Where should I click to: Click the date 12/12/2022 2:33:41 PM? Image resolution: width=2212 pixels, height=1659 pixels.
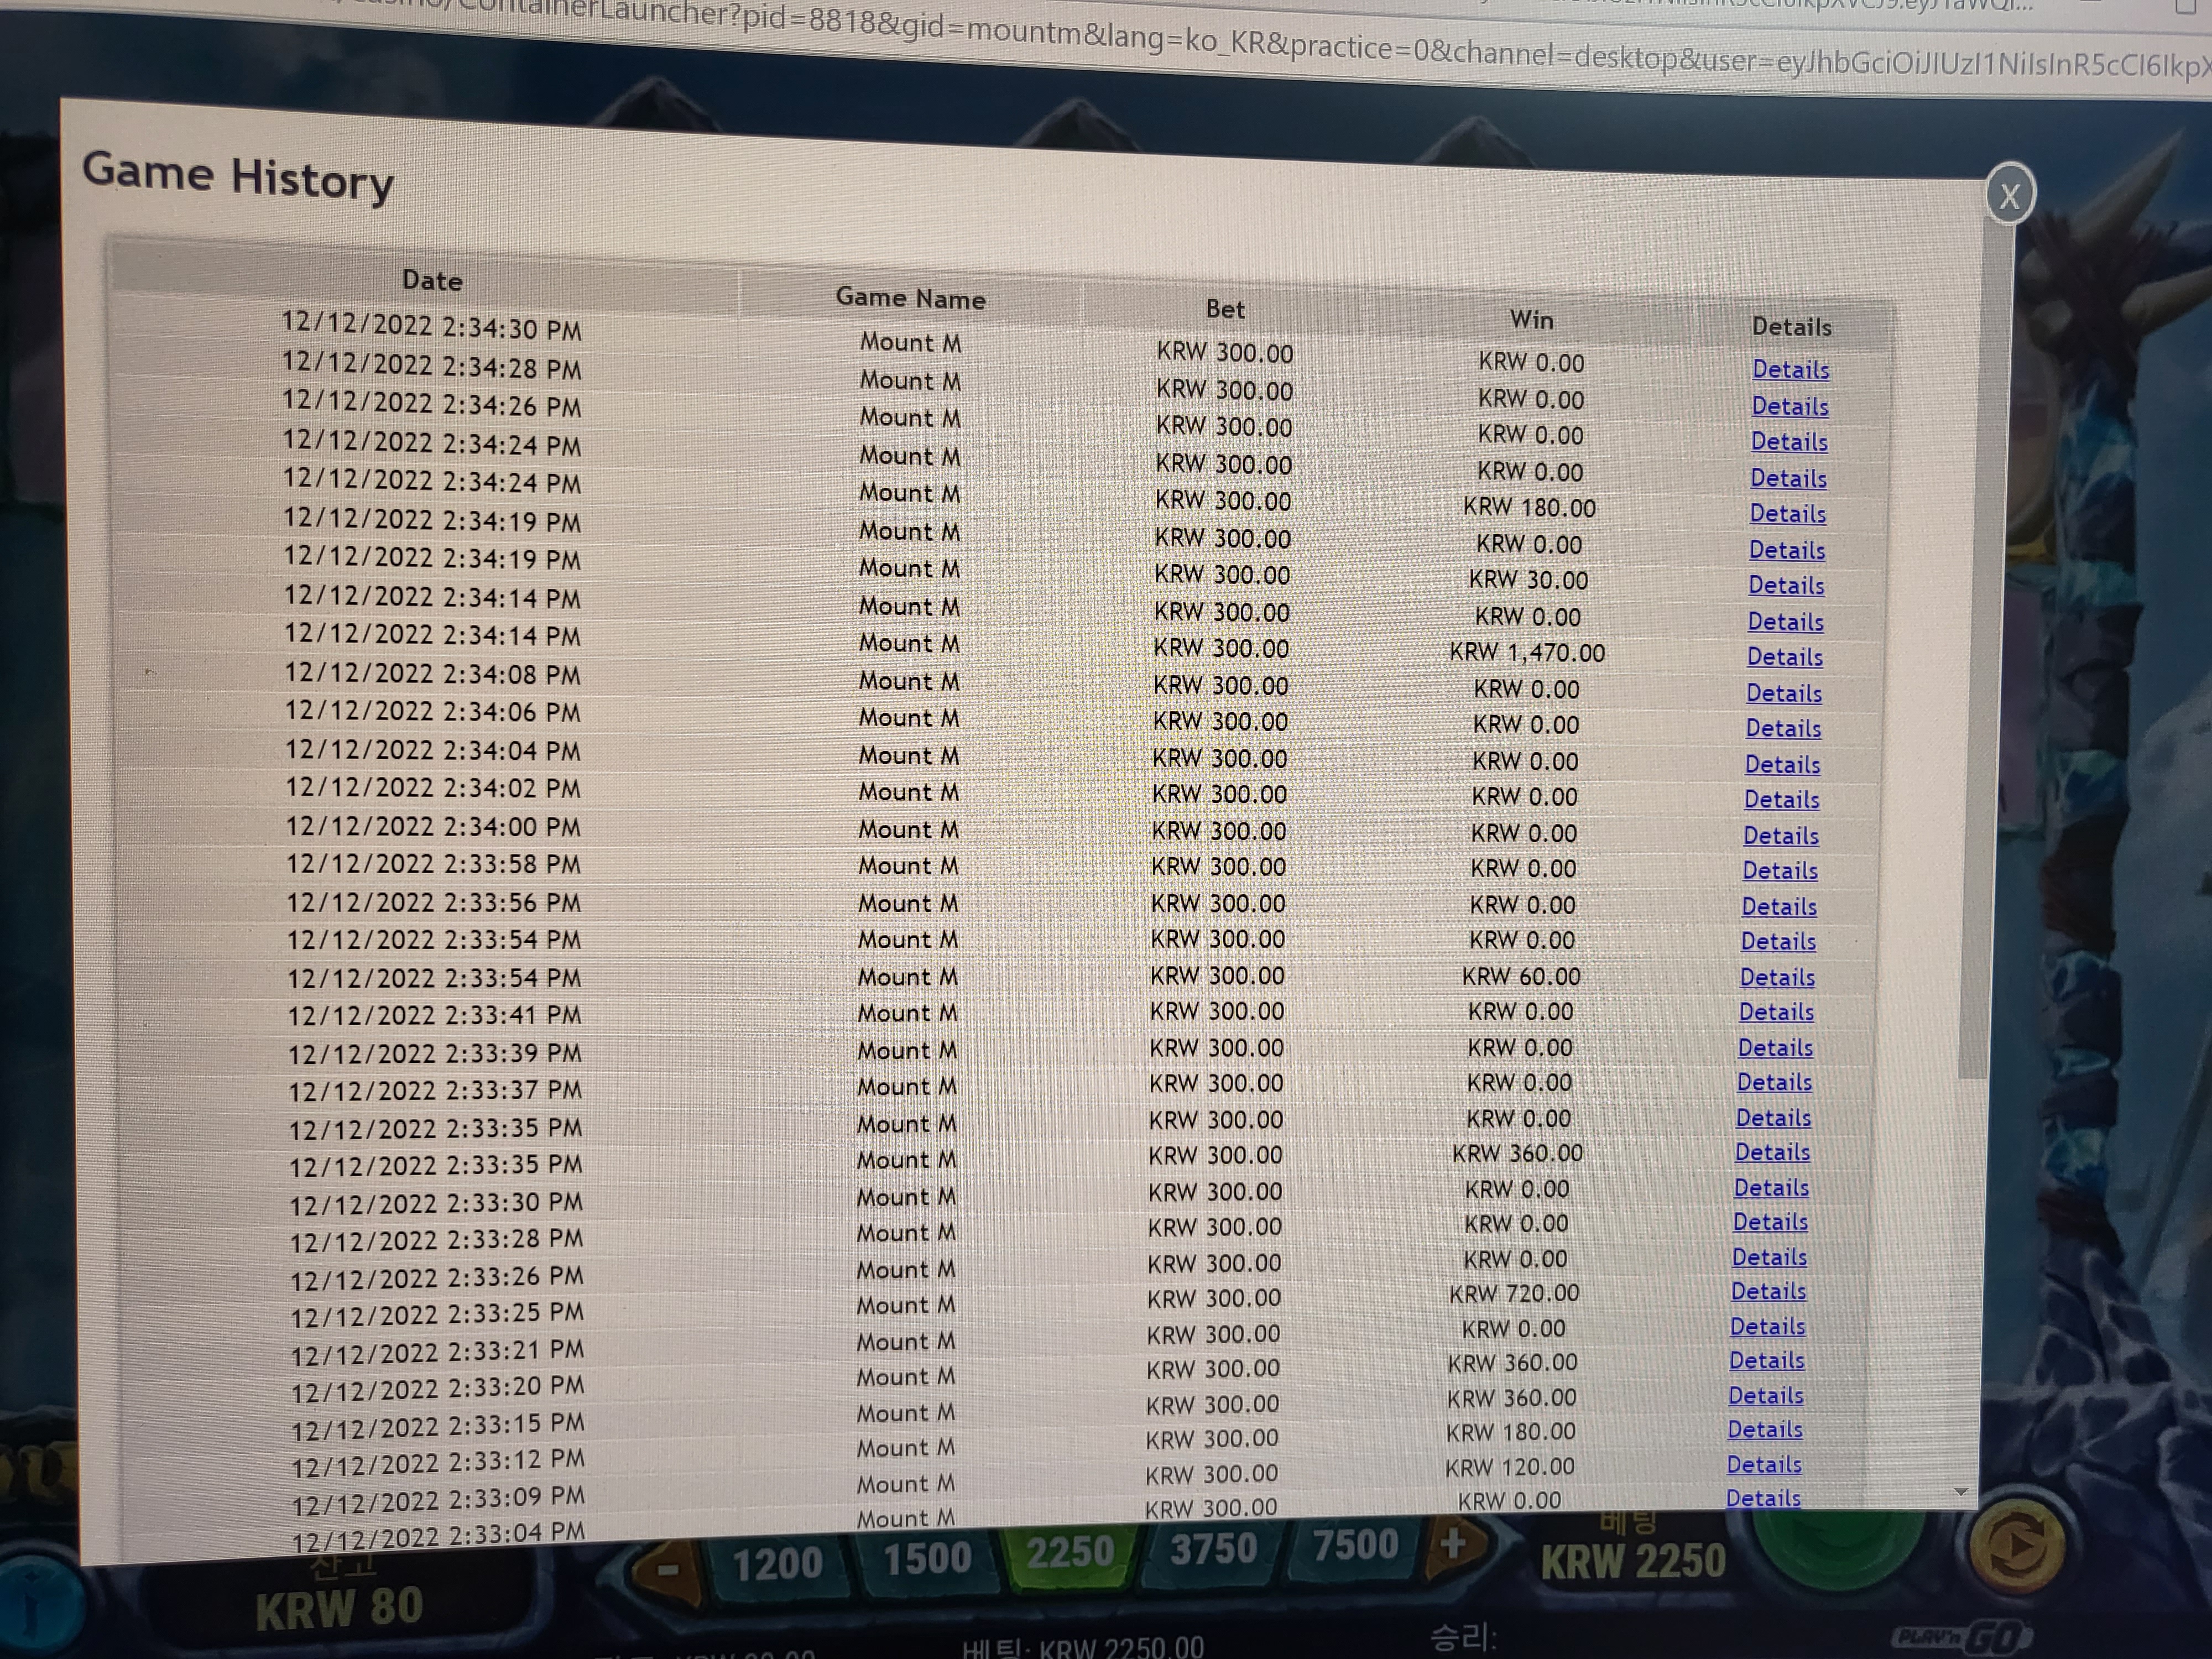tap(434, 1015)
